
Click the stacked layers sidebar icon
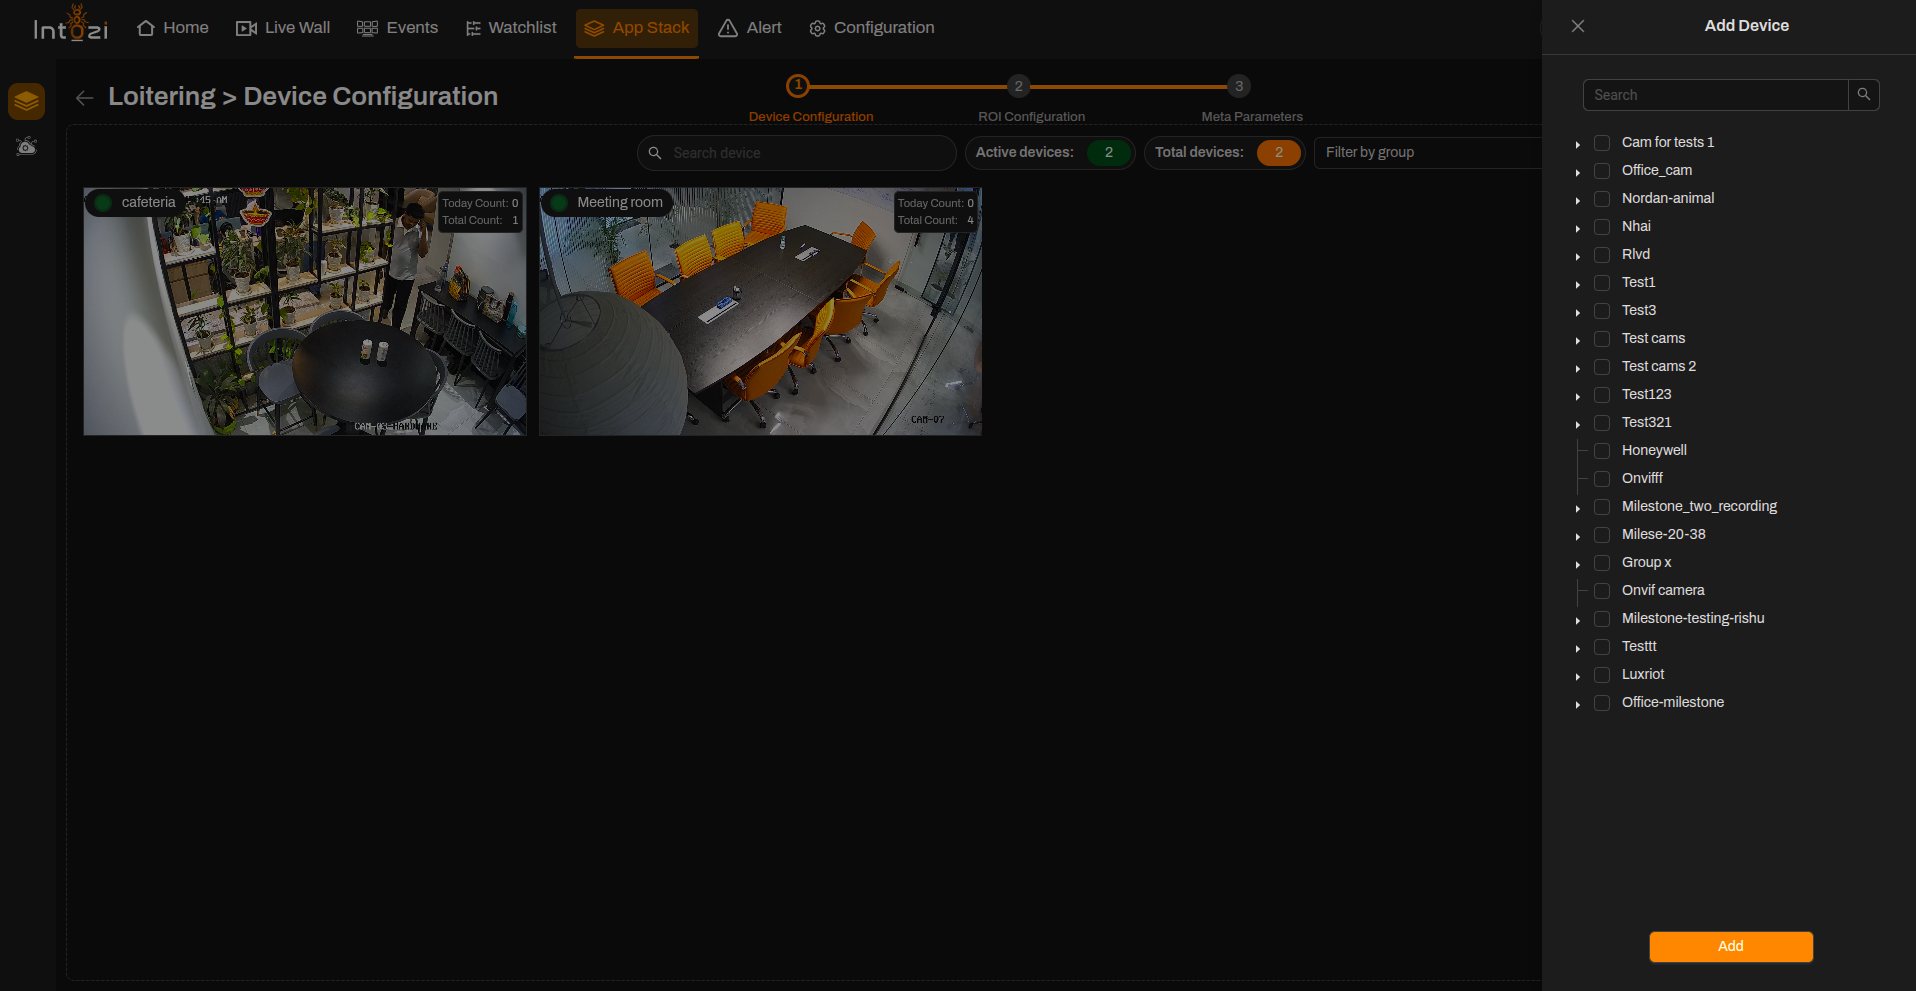26,101
